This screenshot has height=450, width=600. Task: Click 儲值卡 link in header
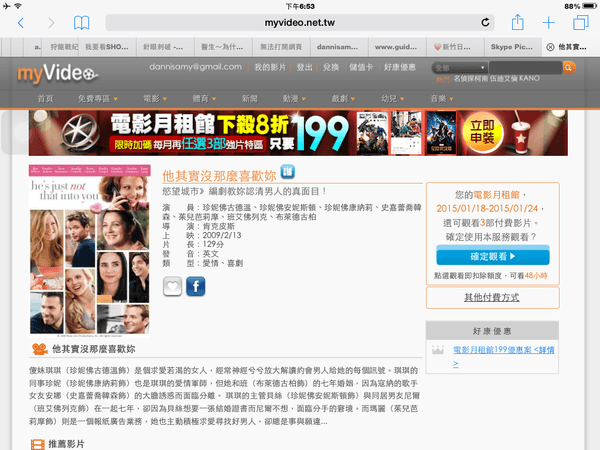pyautogui.click(x=361, y=67)
